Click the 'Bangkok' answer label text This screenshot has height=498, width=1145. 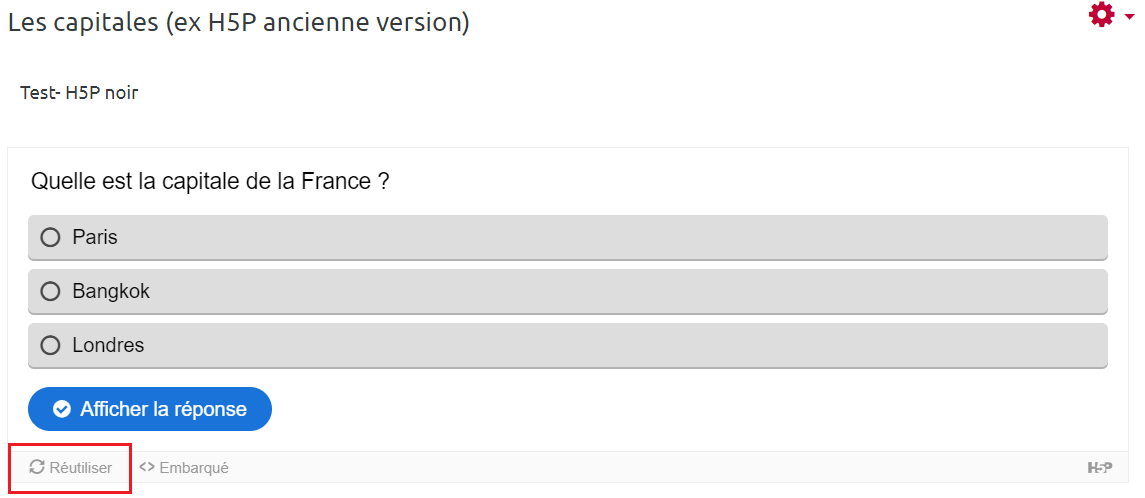pos(111,292)
